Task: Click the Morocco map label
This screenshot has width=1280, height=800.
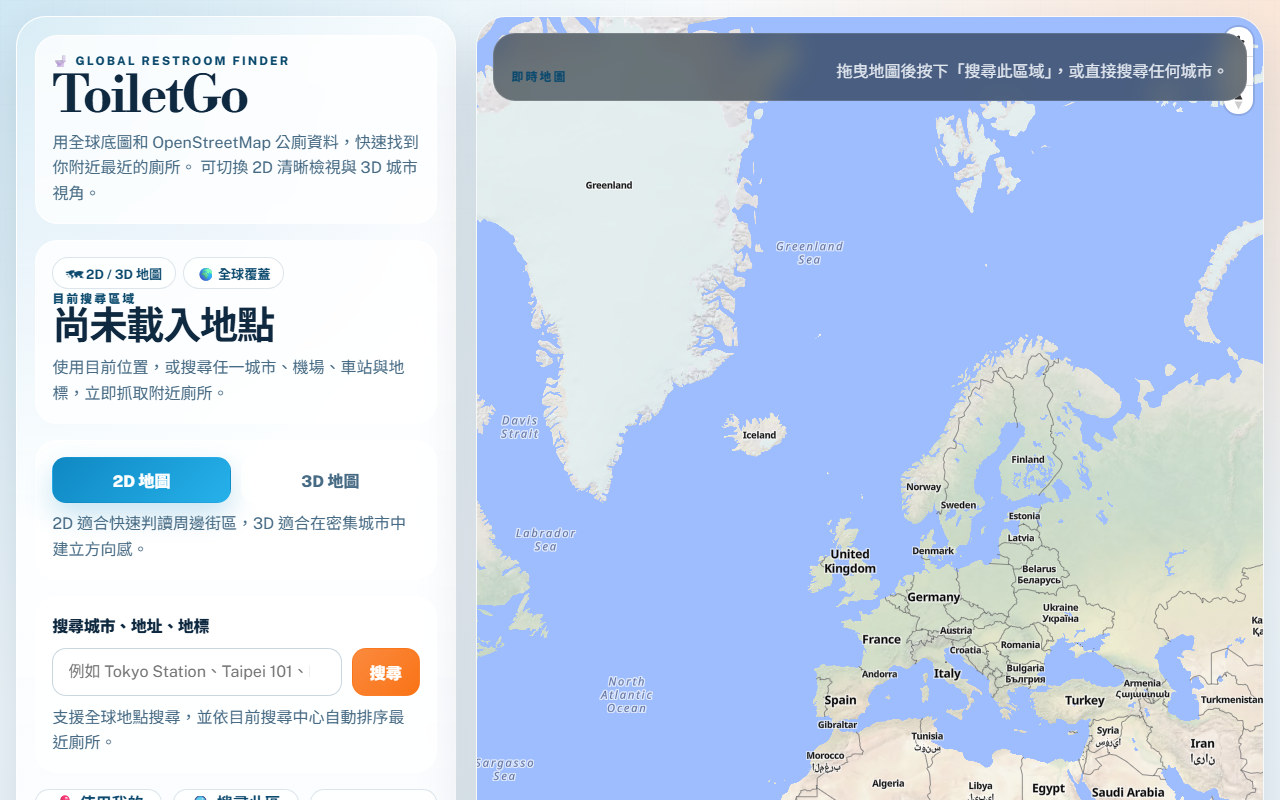Action: pos(826,761)
